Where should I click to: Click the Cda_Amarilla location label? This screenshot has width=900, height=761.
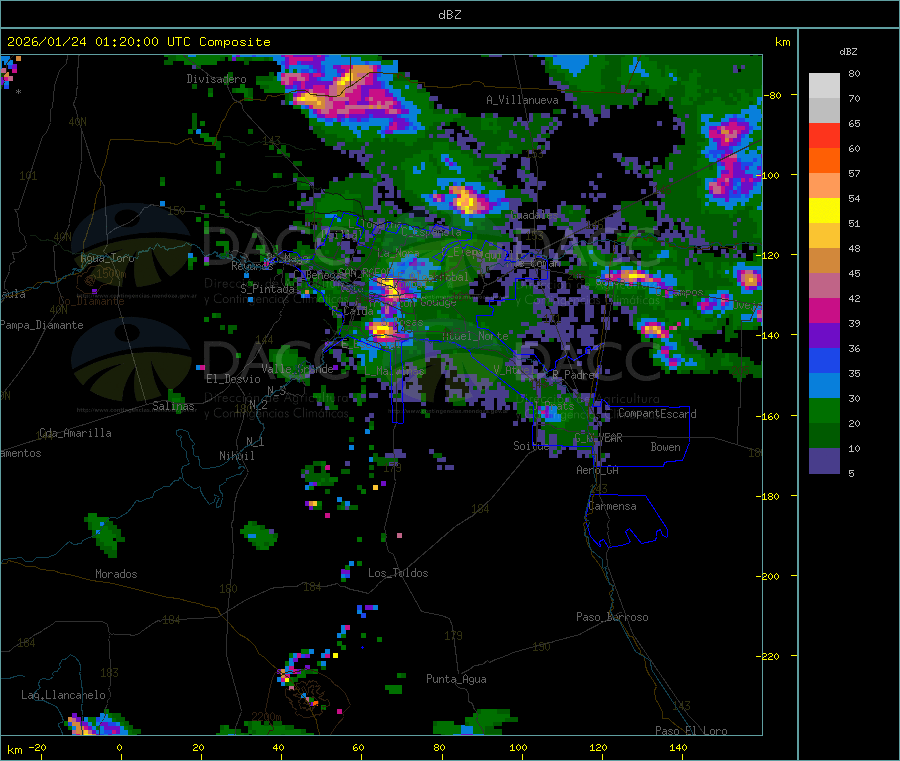click(x=75, y=433)
